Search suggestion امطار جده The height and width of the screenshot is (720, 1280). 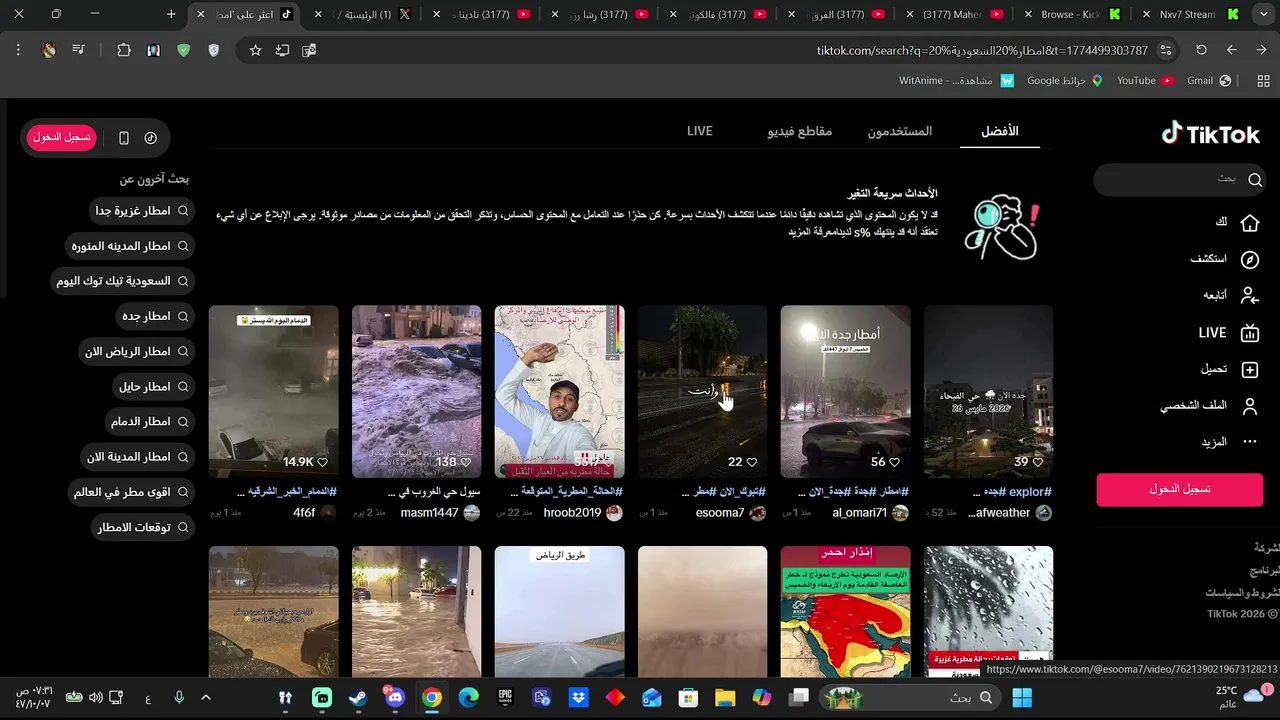click(155, 316)
